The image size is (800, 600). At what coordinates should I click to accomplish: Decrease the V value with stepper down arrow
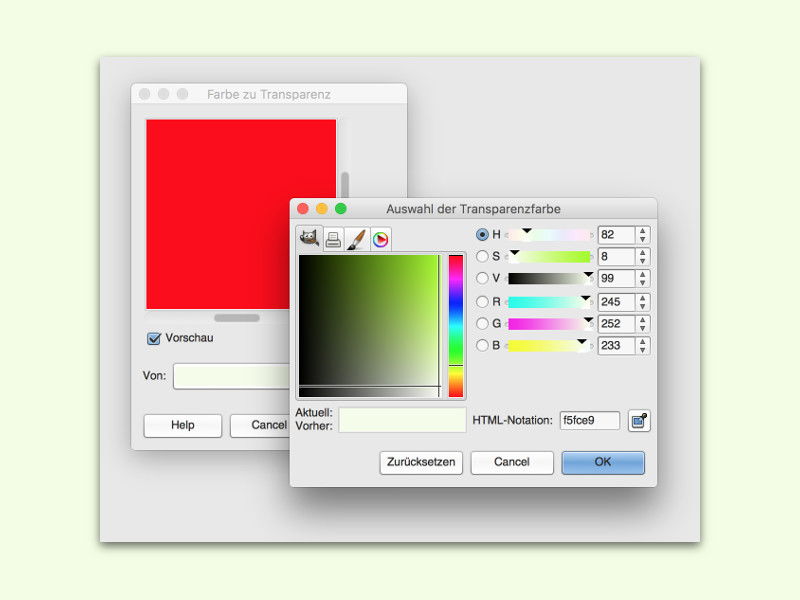point(643,283)
